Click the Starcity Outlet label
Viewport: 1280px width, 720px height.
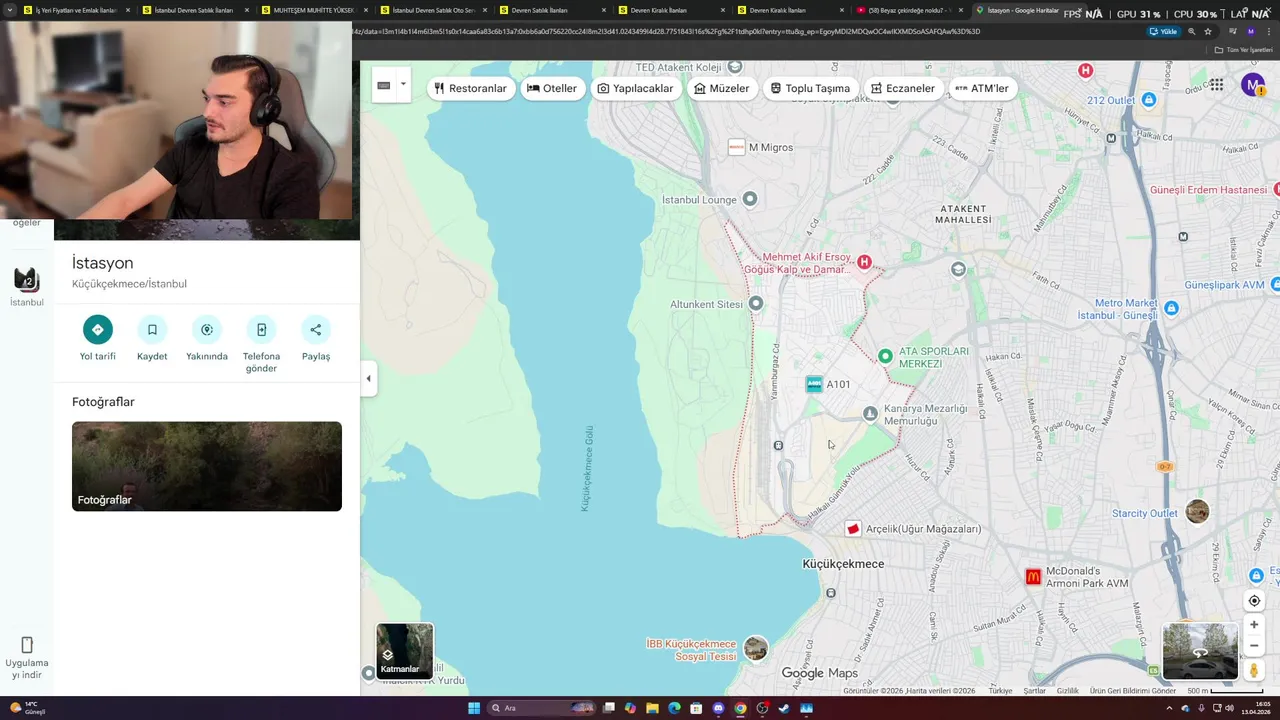point(1145,513)
